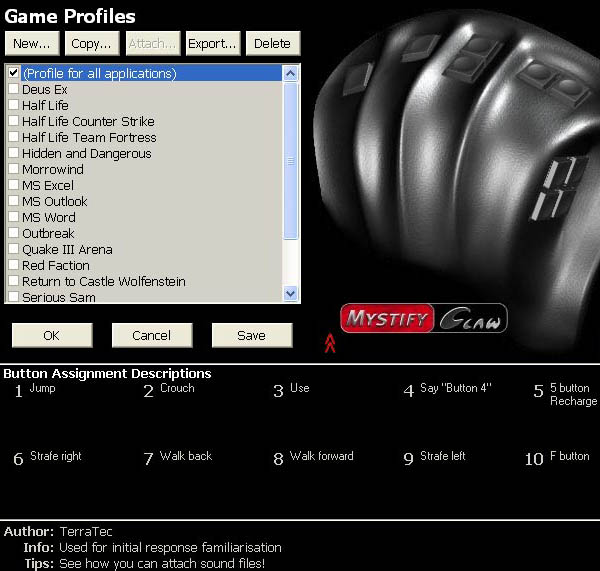This screenshot has width=600, height=571.
Task: Click the TerraTec author name
Action: click(86, 532)
